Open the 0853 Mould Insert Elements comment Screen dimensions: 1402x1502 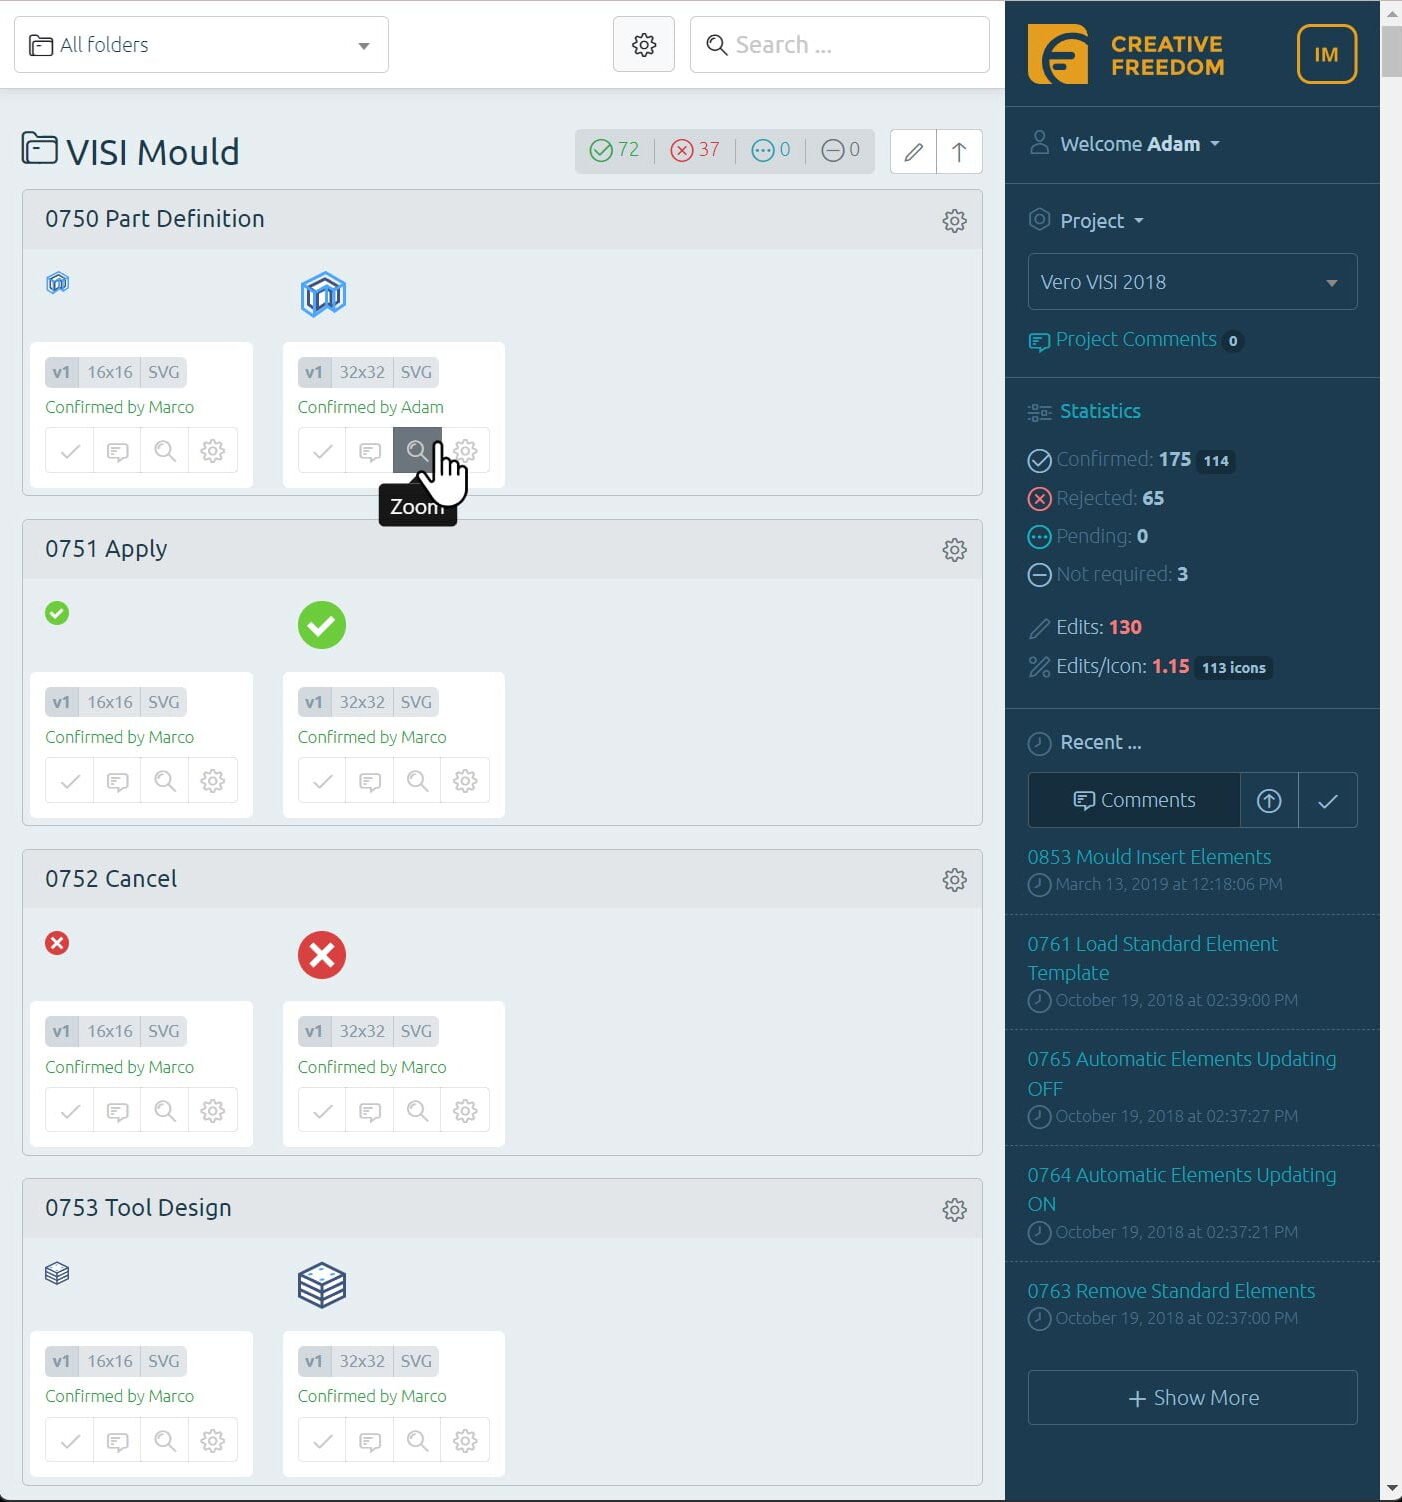1149,856
